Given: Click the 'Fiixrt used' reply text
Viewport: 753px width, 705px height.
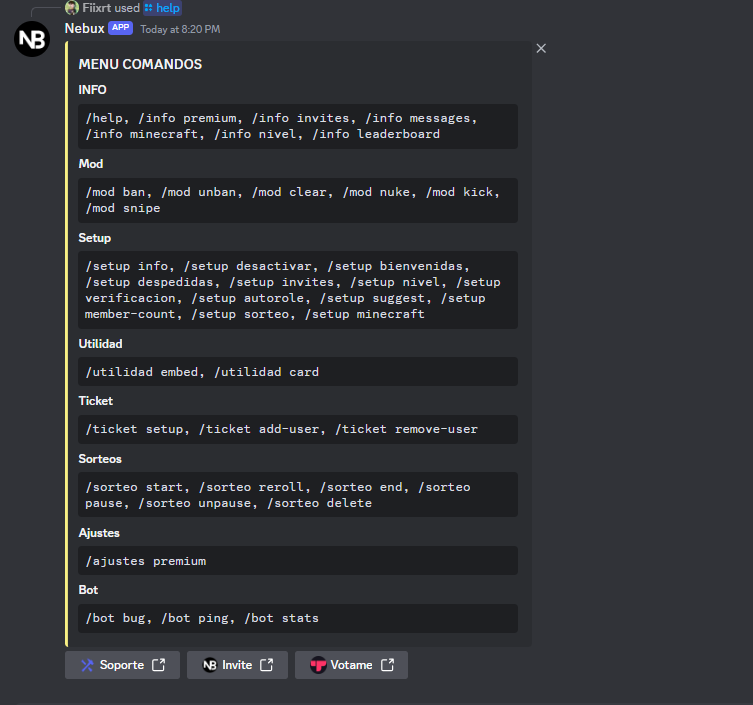Looking at the screenshot, I should (111, 8).
